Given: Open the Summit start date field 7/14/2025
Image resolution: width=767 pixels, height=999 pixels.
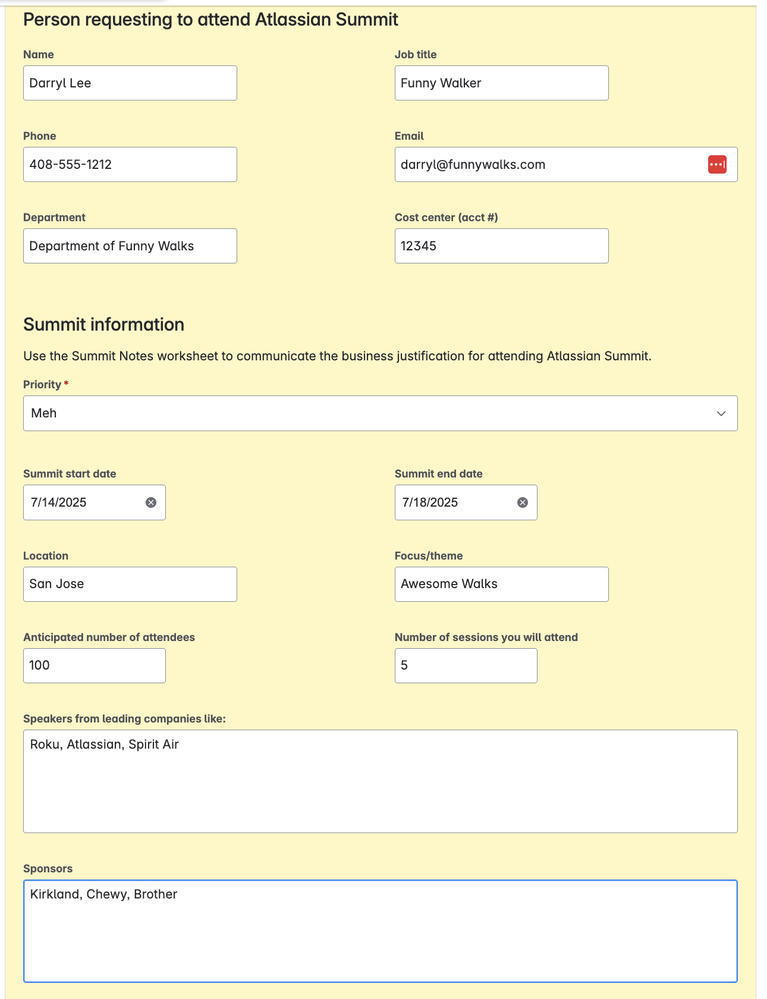Looking at the screenshot, I should click(94, 502).
